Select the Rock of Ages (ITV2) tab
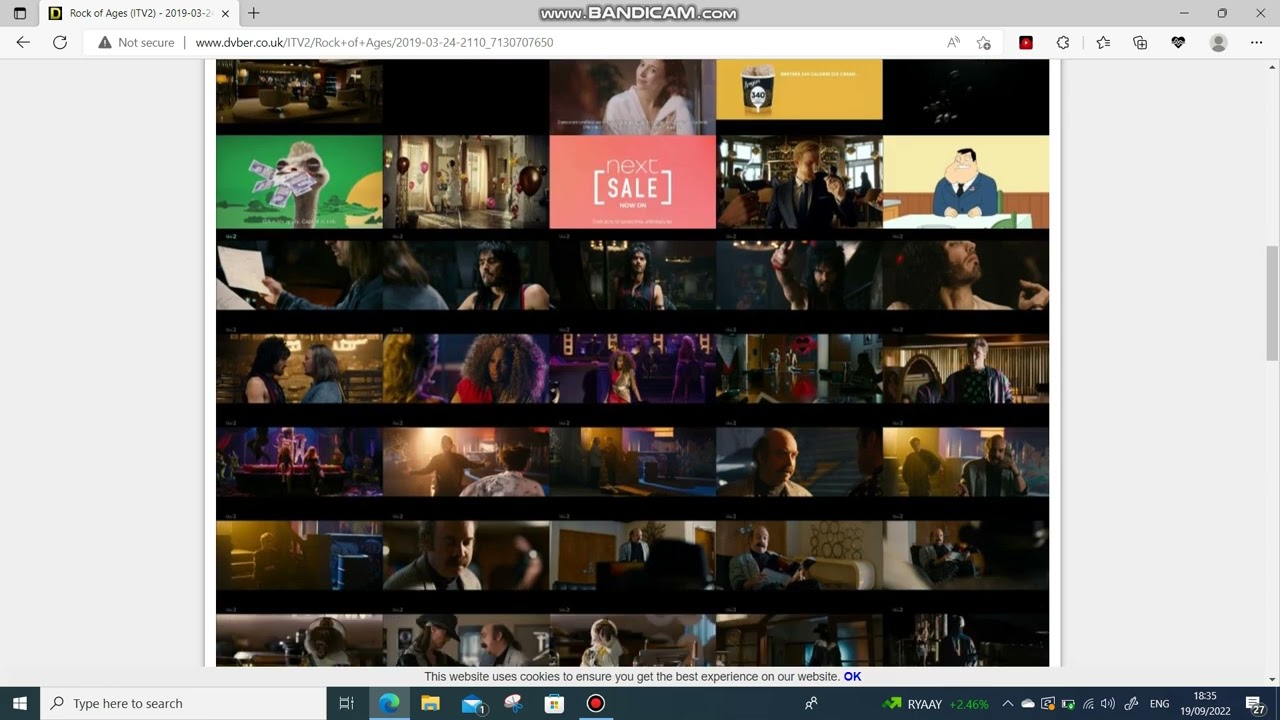1280x720 pixels. 138,13
